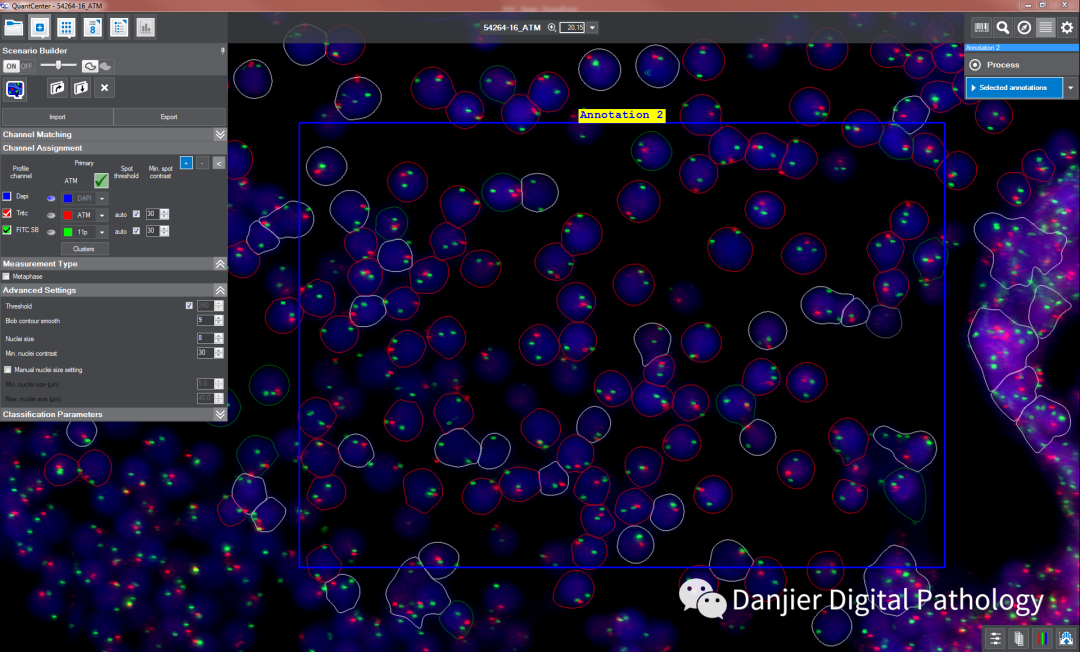This screenshot has width=1080, height=652.
Task: Toggle Tritc channel visibility oval
Action: [x=51, y=215]
